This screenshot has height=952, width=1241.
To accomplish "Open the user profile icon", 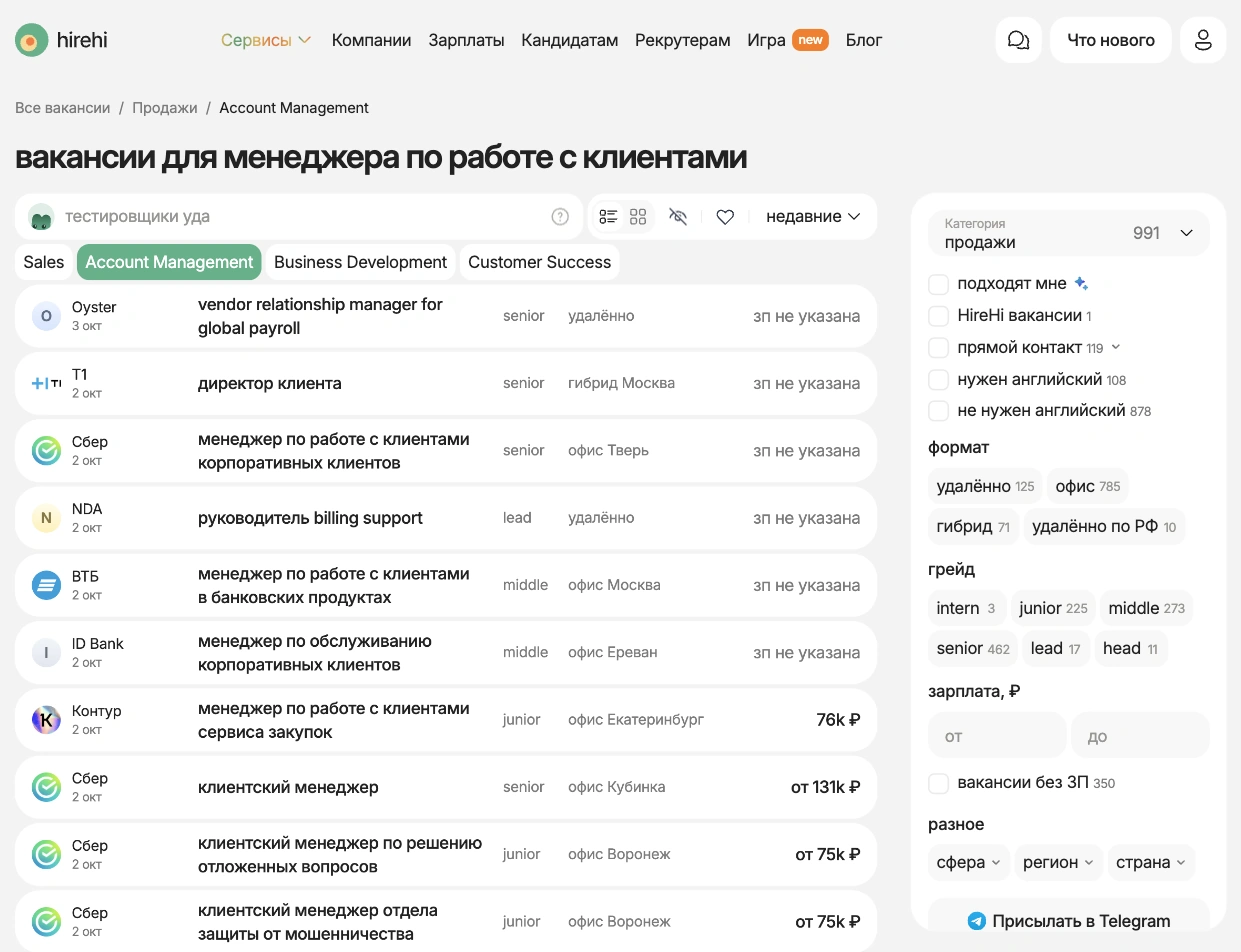I will 1203,40.
